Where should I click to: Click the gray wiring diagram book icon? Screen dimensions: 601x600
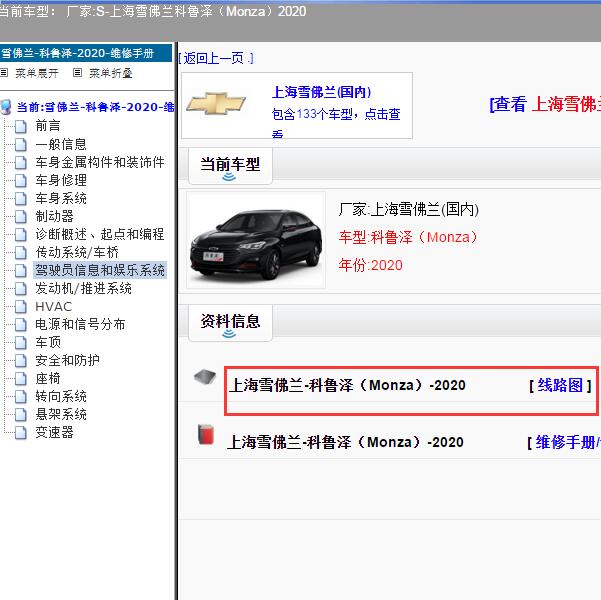(205, 377)
